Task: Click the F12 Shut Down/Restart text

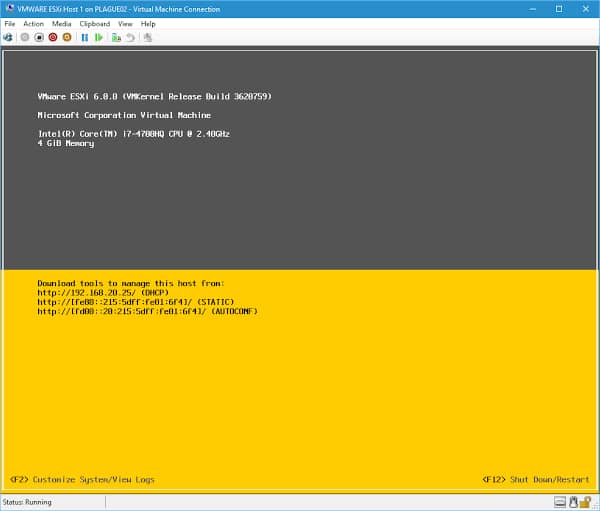Action: point(536,480)
